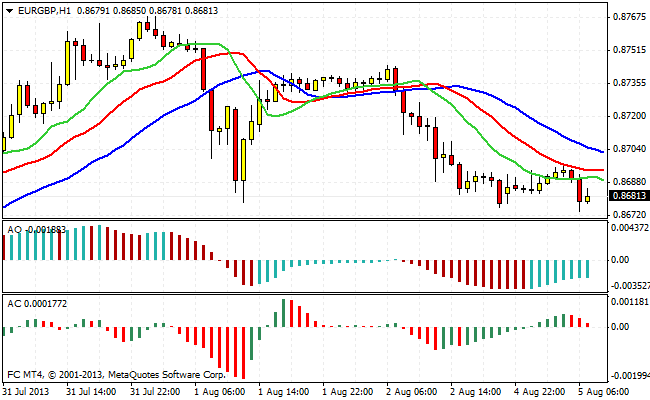Click the tallest red AC histogram bar

tap(243, 353)
